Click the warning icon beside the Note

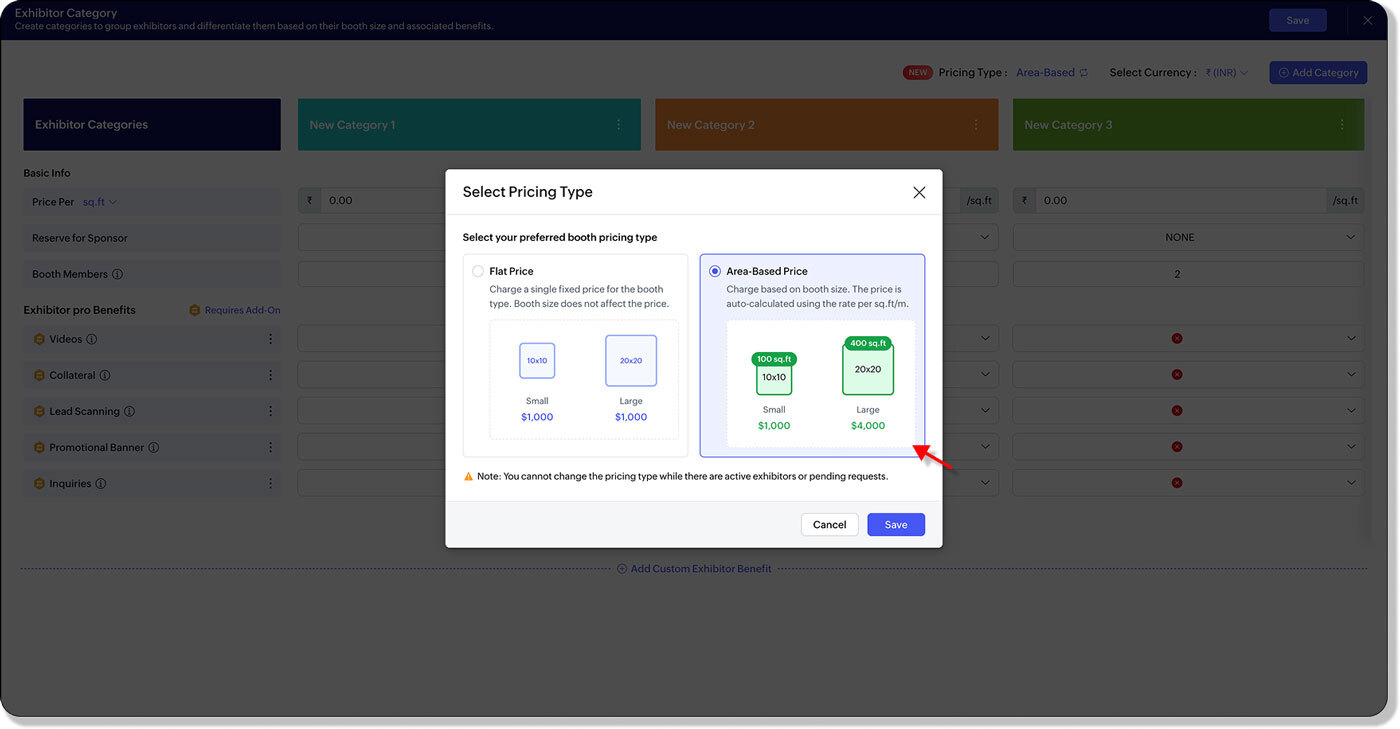click(468, 477)
